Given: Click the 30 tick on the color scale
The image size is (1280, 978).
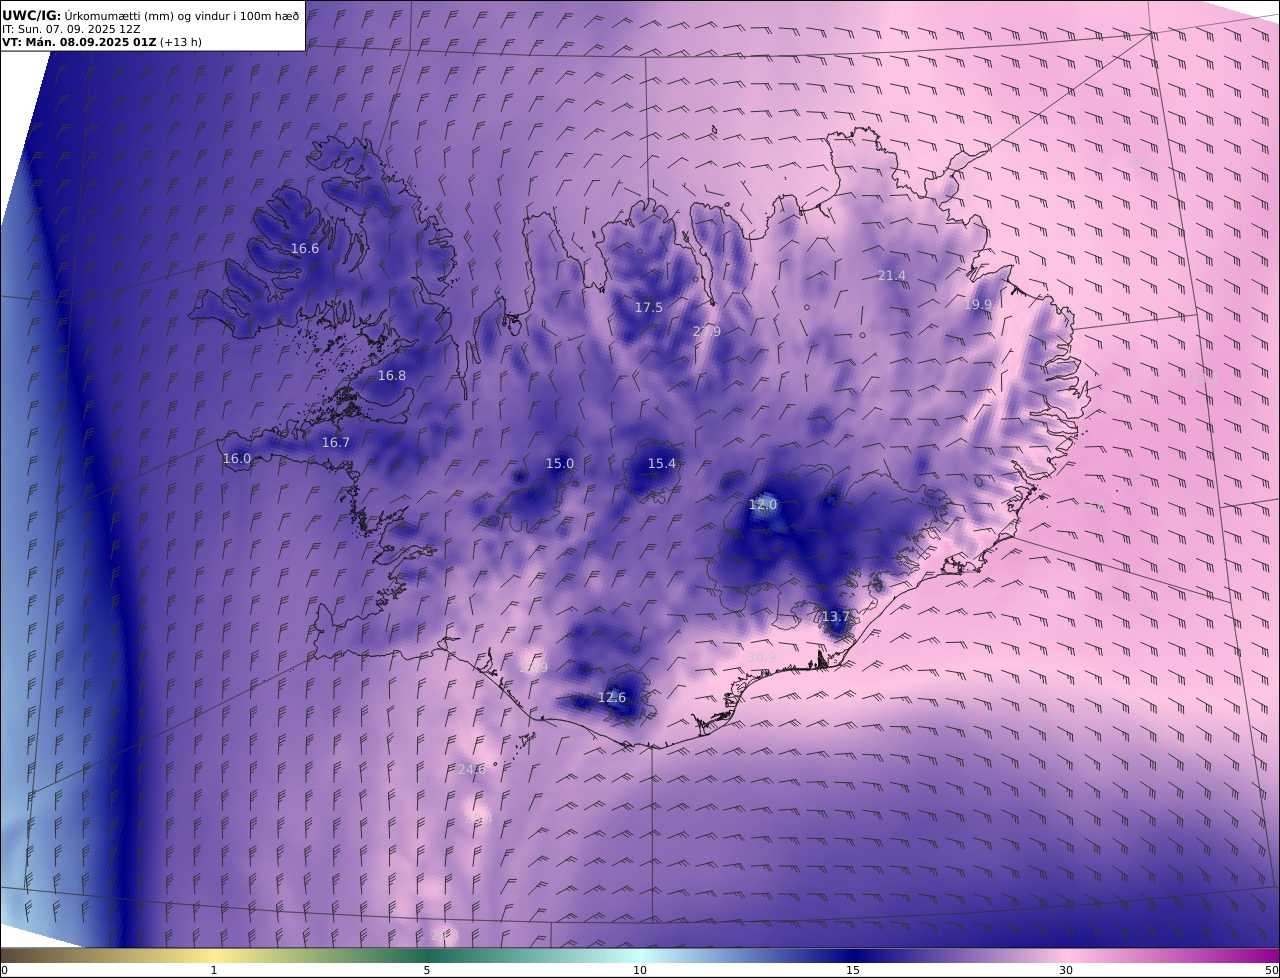Looking at the screenshot, I should pyautogui.click(x=1066, y=970).
